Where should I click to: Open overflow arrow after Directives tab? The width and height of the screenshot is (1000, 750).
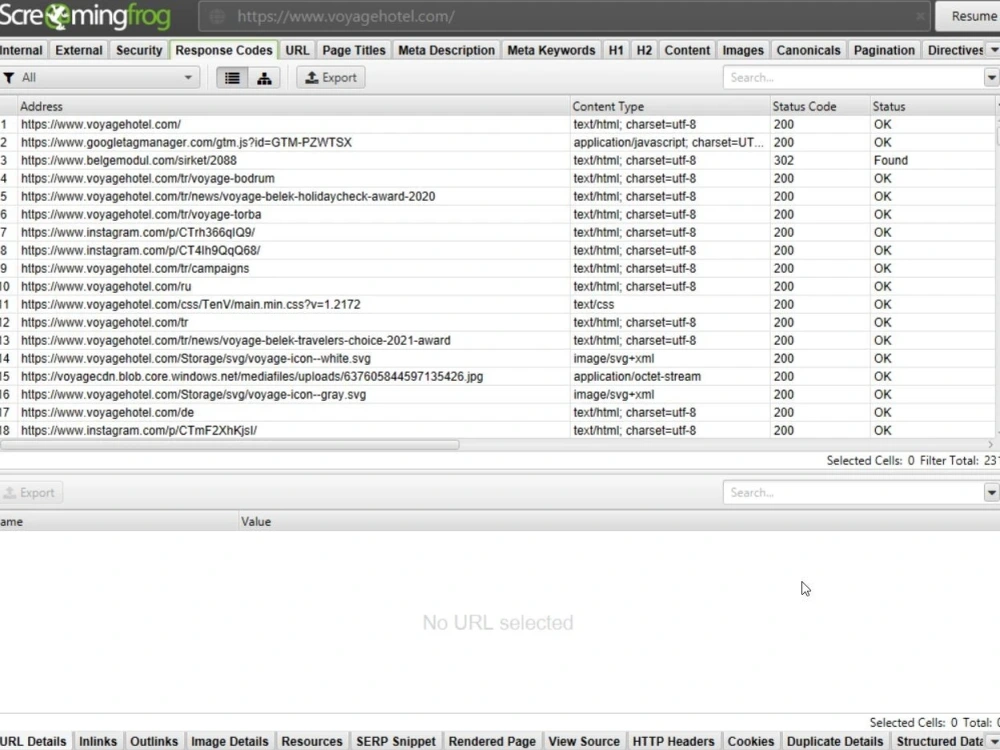(x=994, y=50)
